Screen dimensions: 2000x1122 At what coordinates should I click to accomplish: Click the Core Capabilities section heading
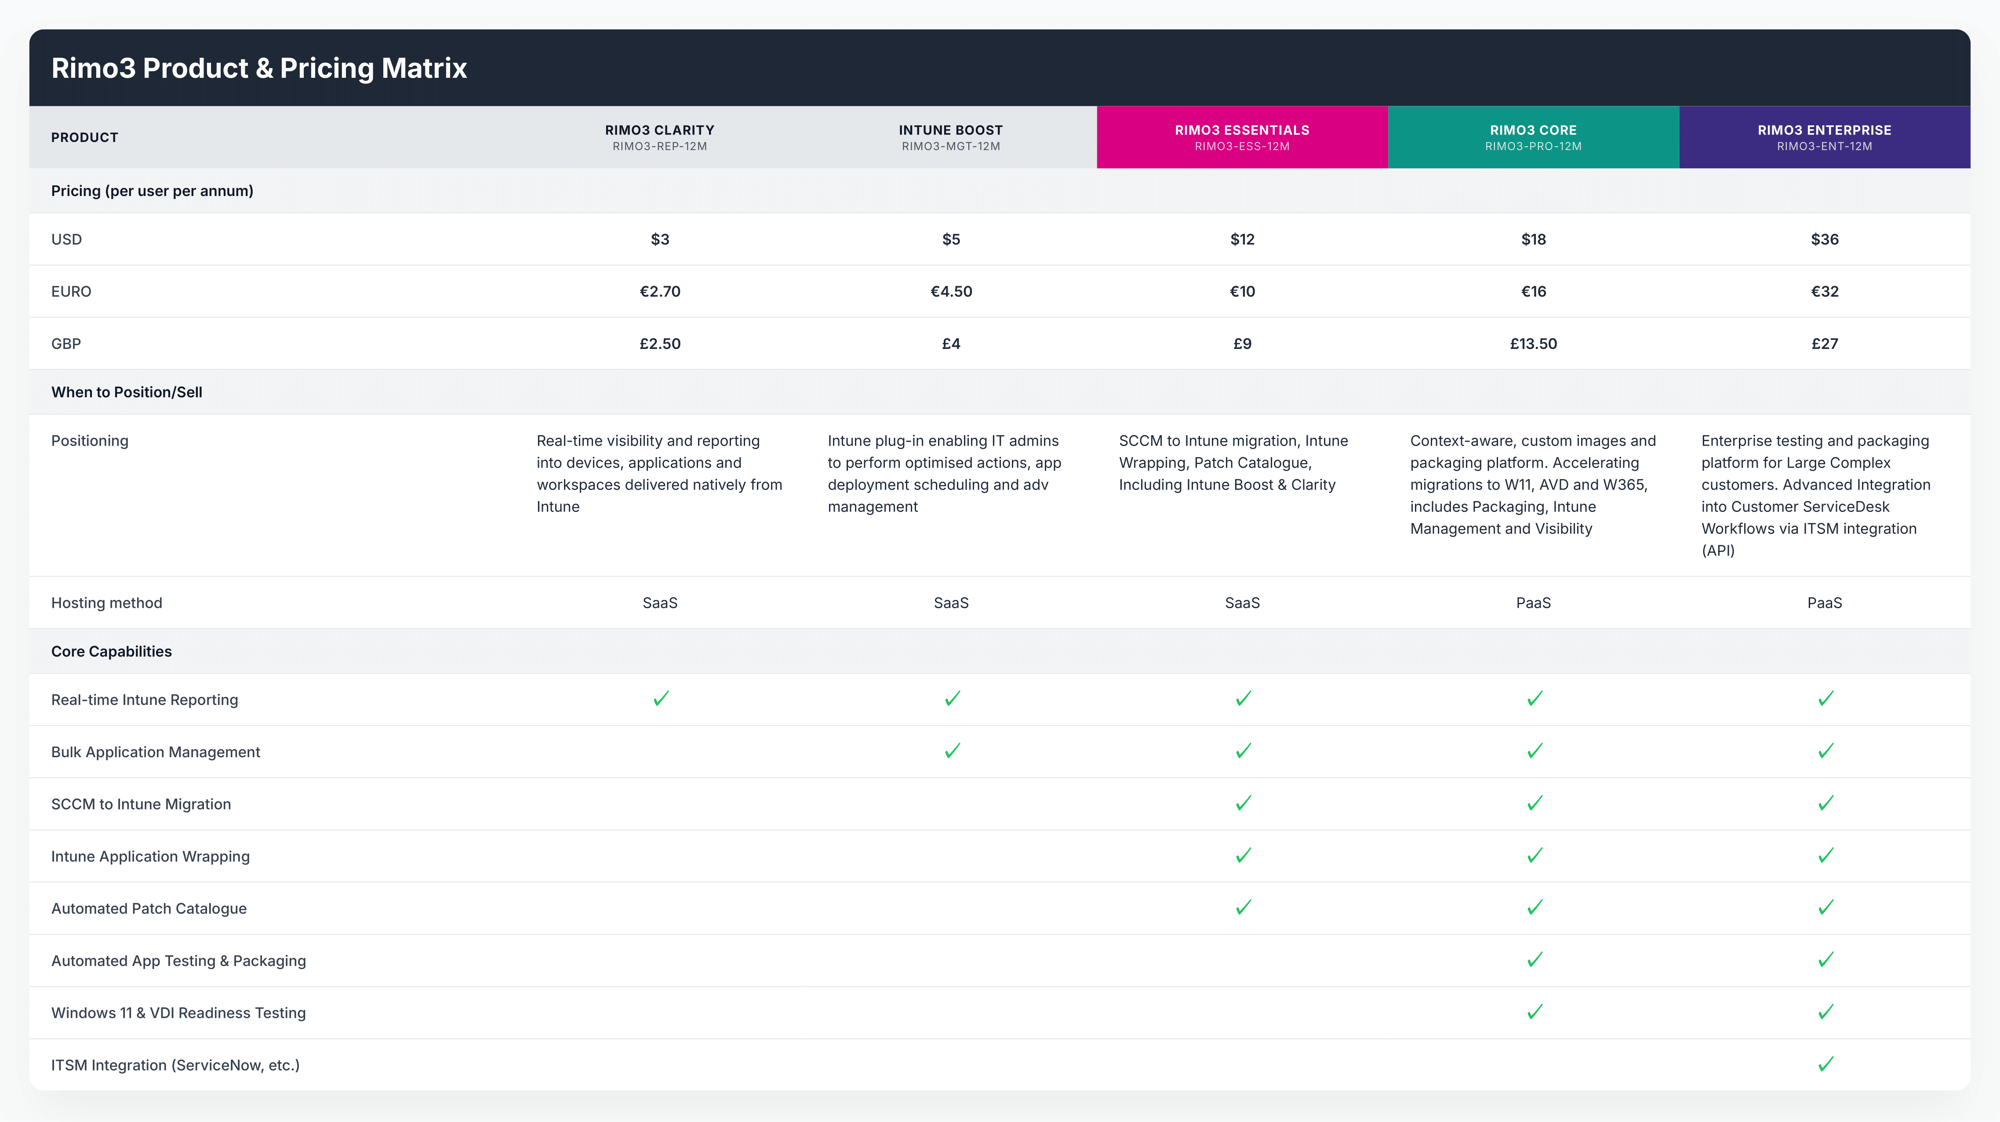[x=111, y=651]
